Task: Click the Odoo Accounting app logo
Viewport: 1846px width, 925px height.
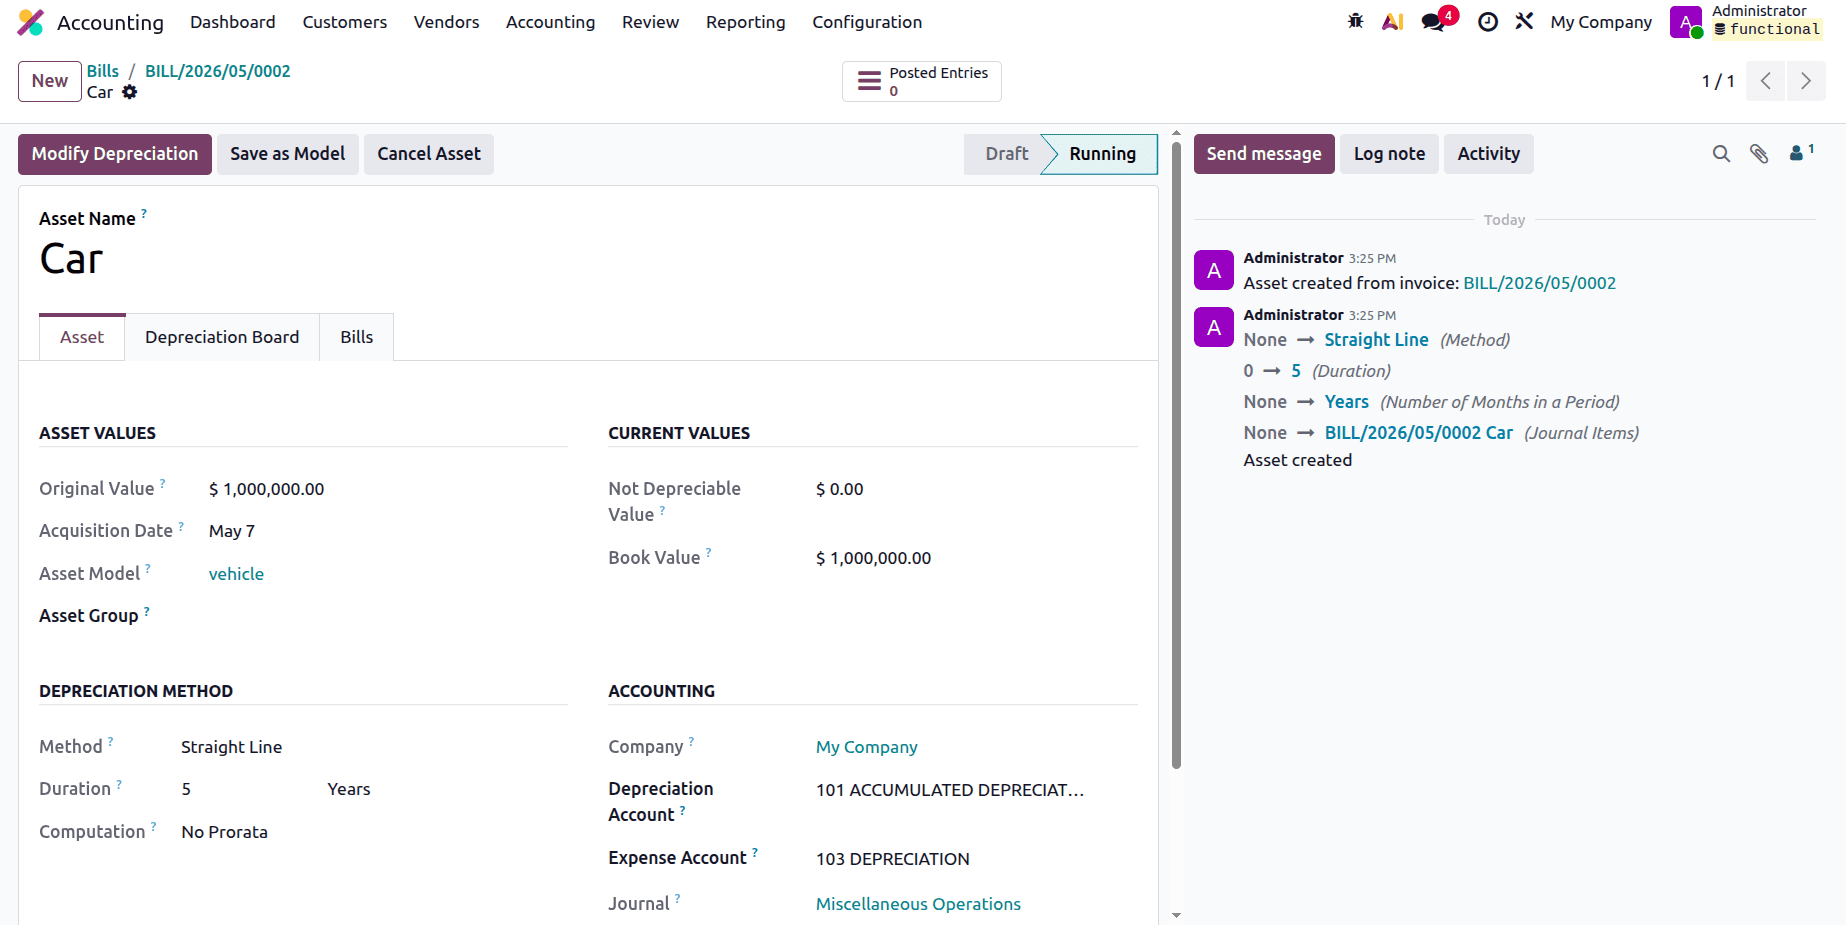Action: 31,22
